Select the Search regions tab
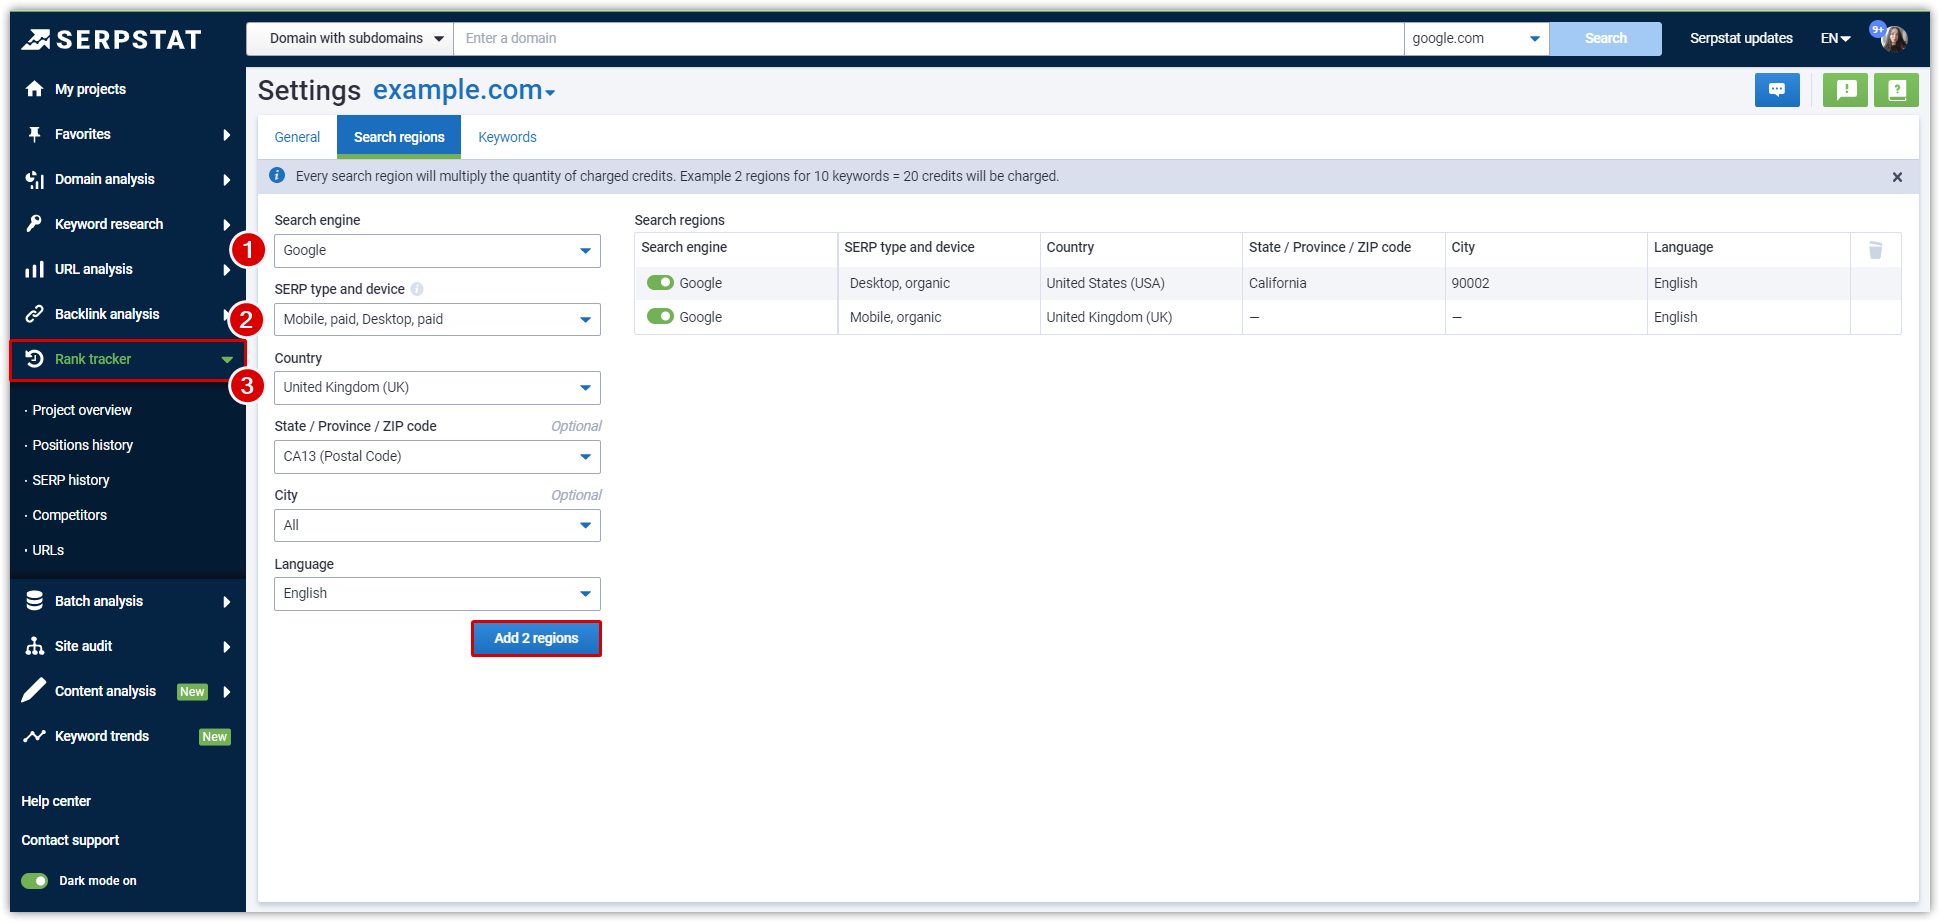This screenshot has width=1940, height=922. (399, 137)
